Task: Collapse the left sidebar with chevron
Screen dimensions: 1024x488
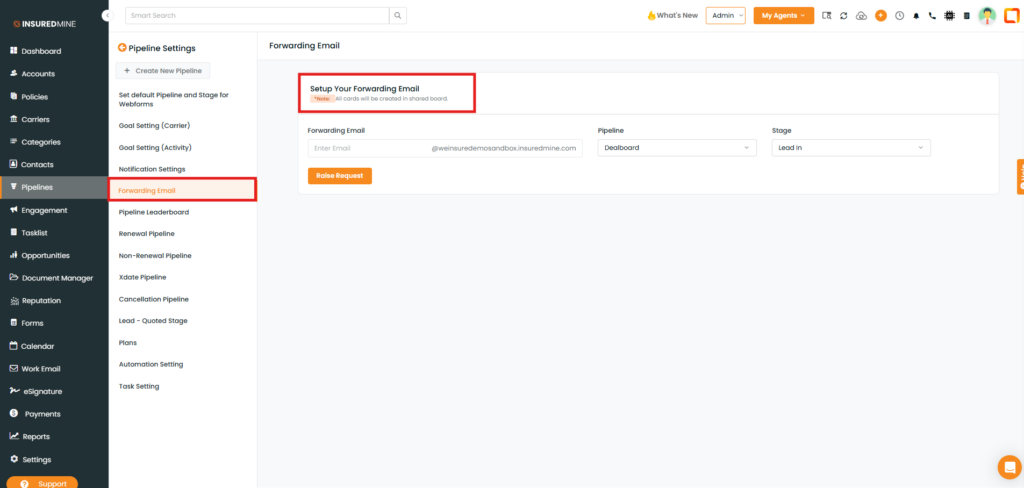Action: click(106, 15)
